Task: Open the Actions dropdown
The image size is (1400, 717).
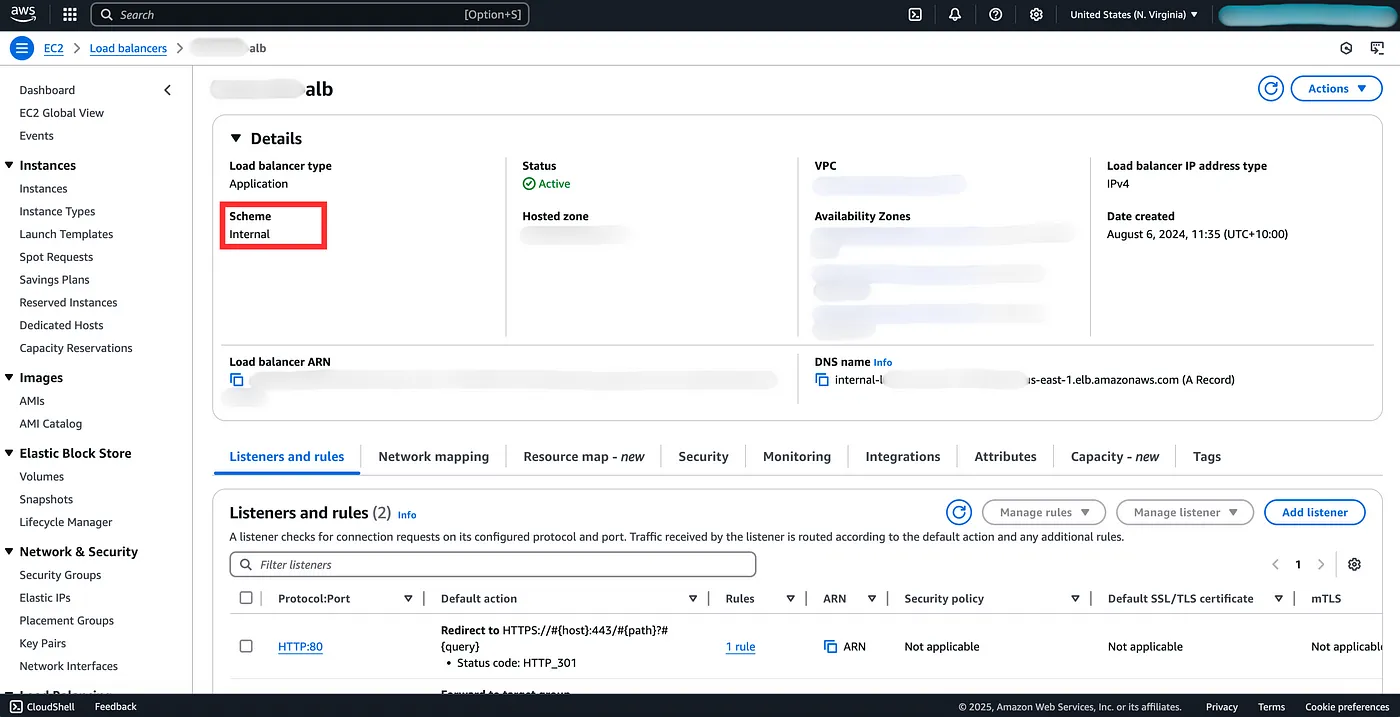Action: click(x=1336, y=89)
